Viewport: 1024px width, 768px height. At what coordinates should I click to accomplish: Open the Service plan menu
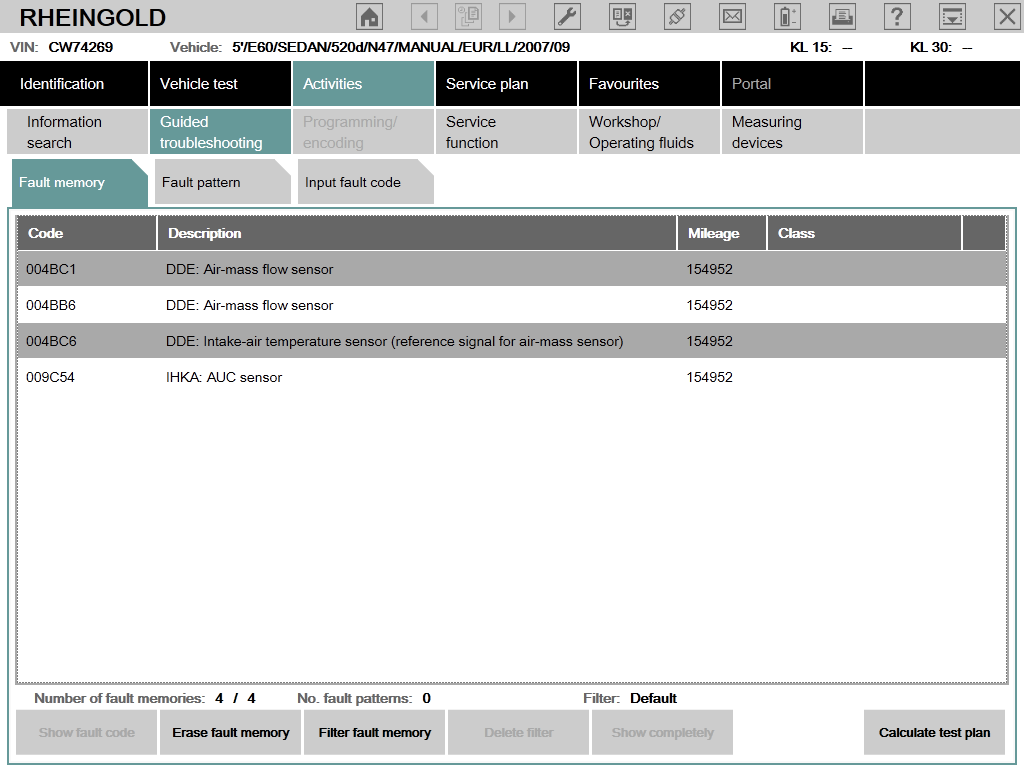click(506, 84)
